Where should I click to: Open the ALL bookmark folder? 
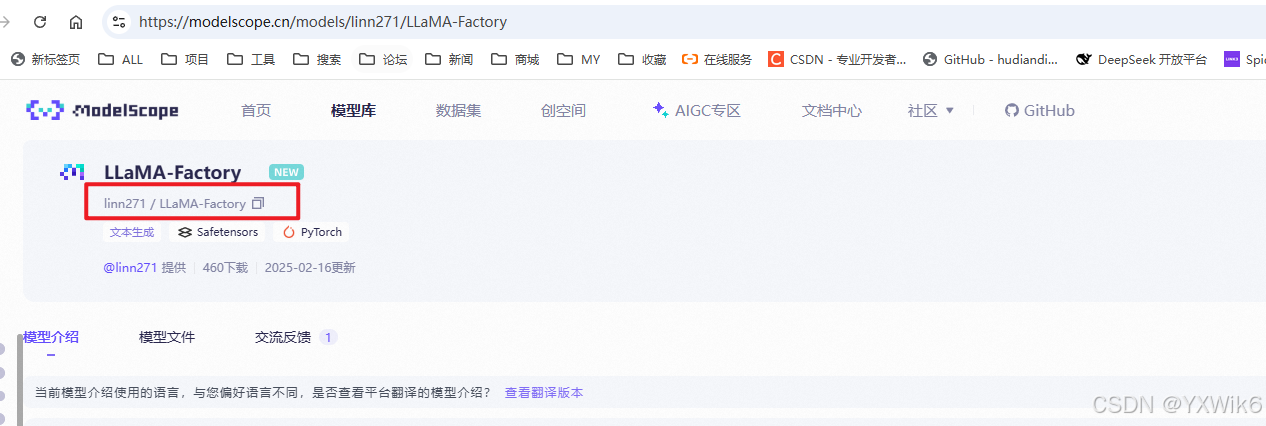point(121,59)
